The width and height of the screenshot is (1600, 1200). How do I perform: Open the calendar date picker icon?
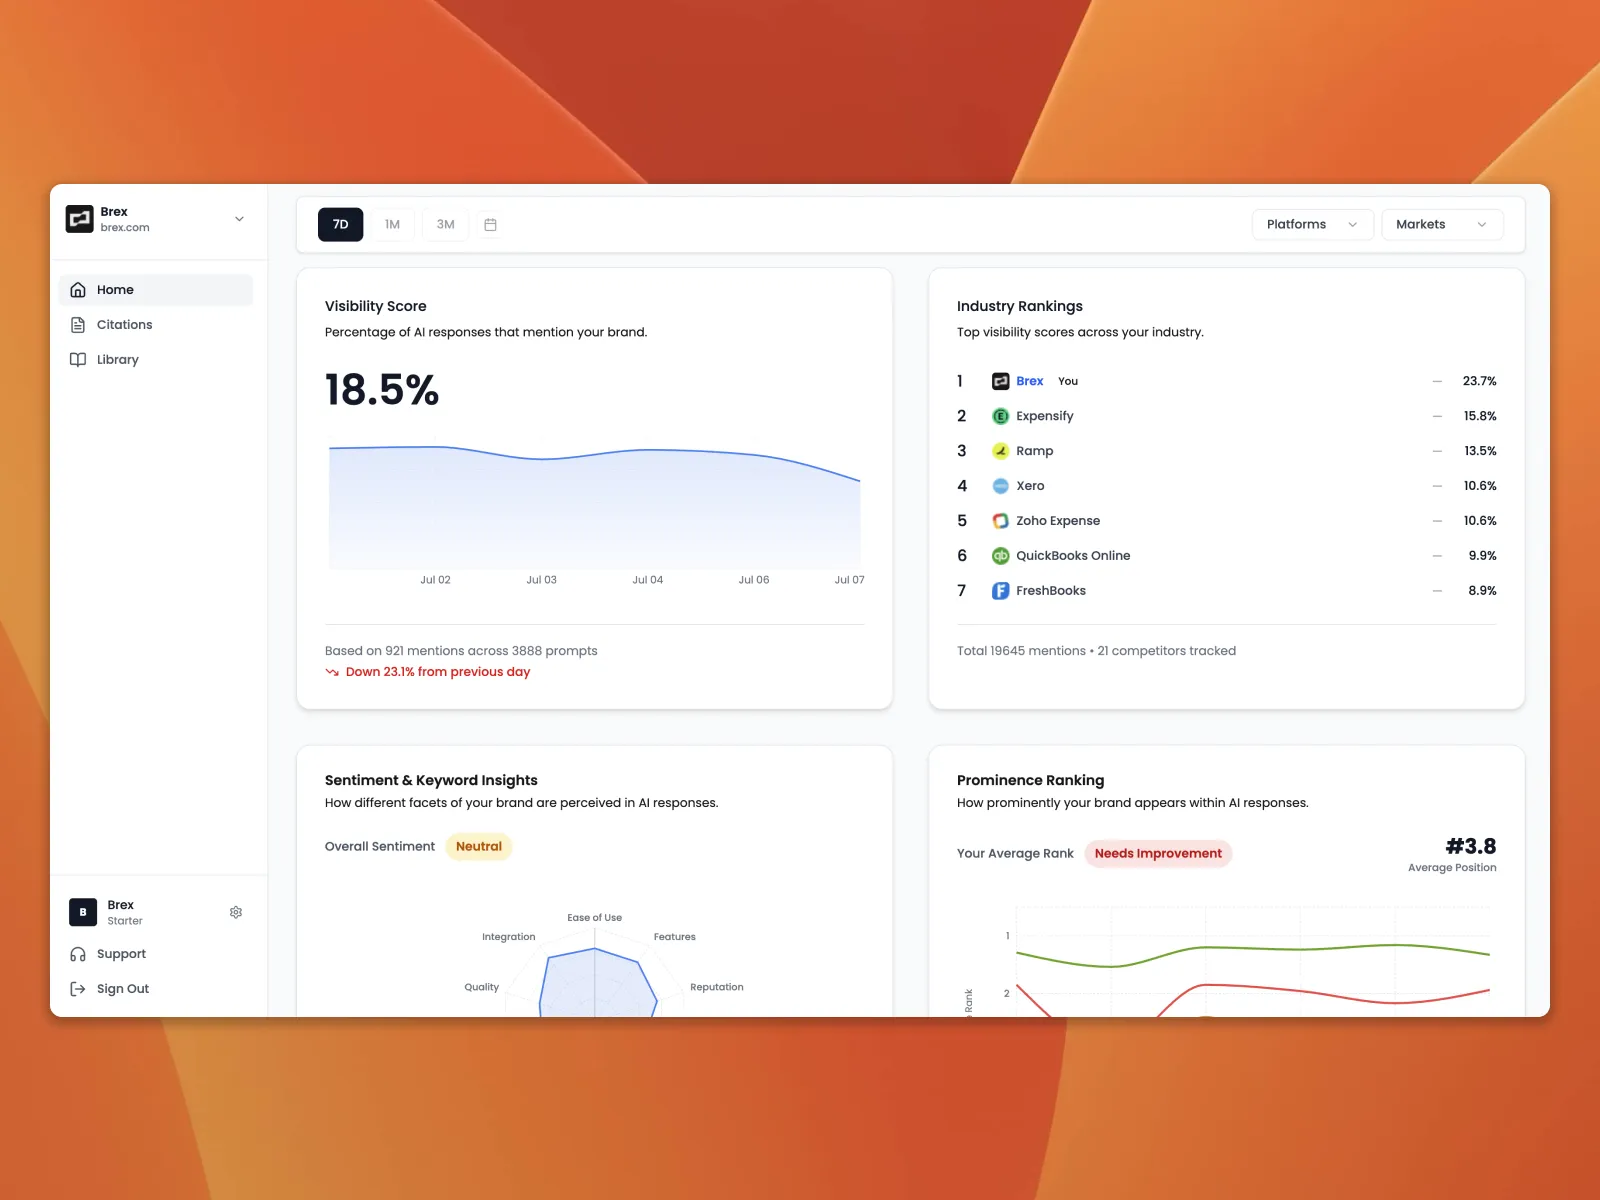coord(490,225)
